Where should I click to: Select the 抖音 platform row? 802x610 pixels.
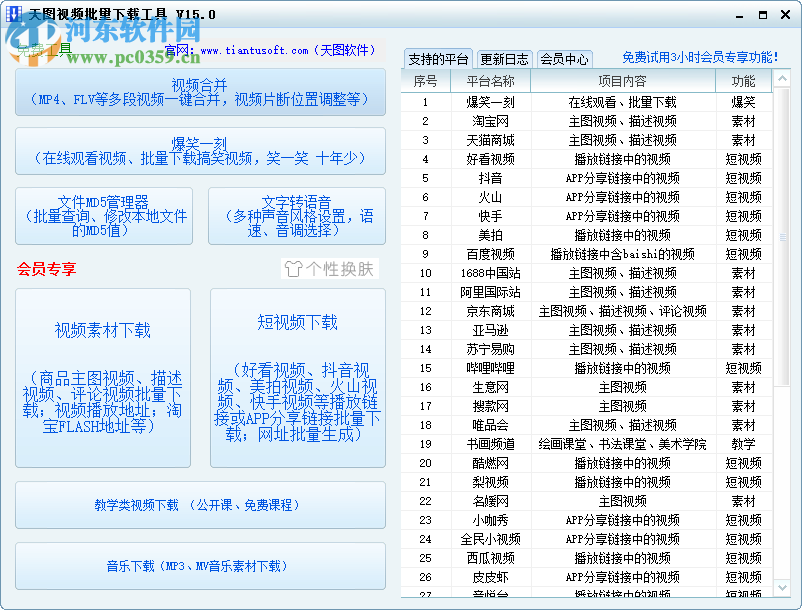587,178
